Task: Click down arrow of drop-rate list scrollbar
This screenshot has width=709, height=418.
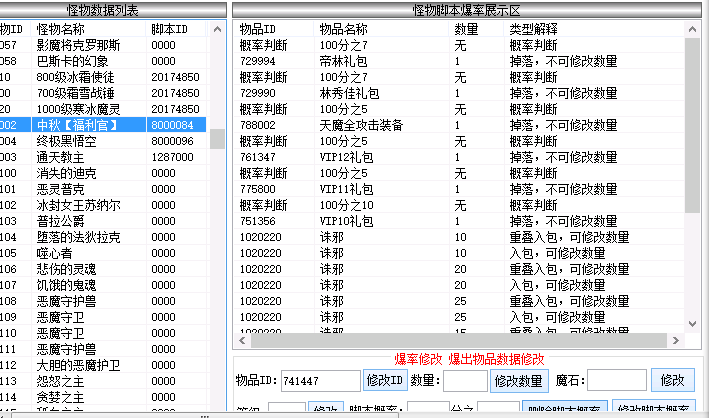Action: point(692,324)
